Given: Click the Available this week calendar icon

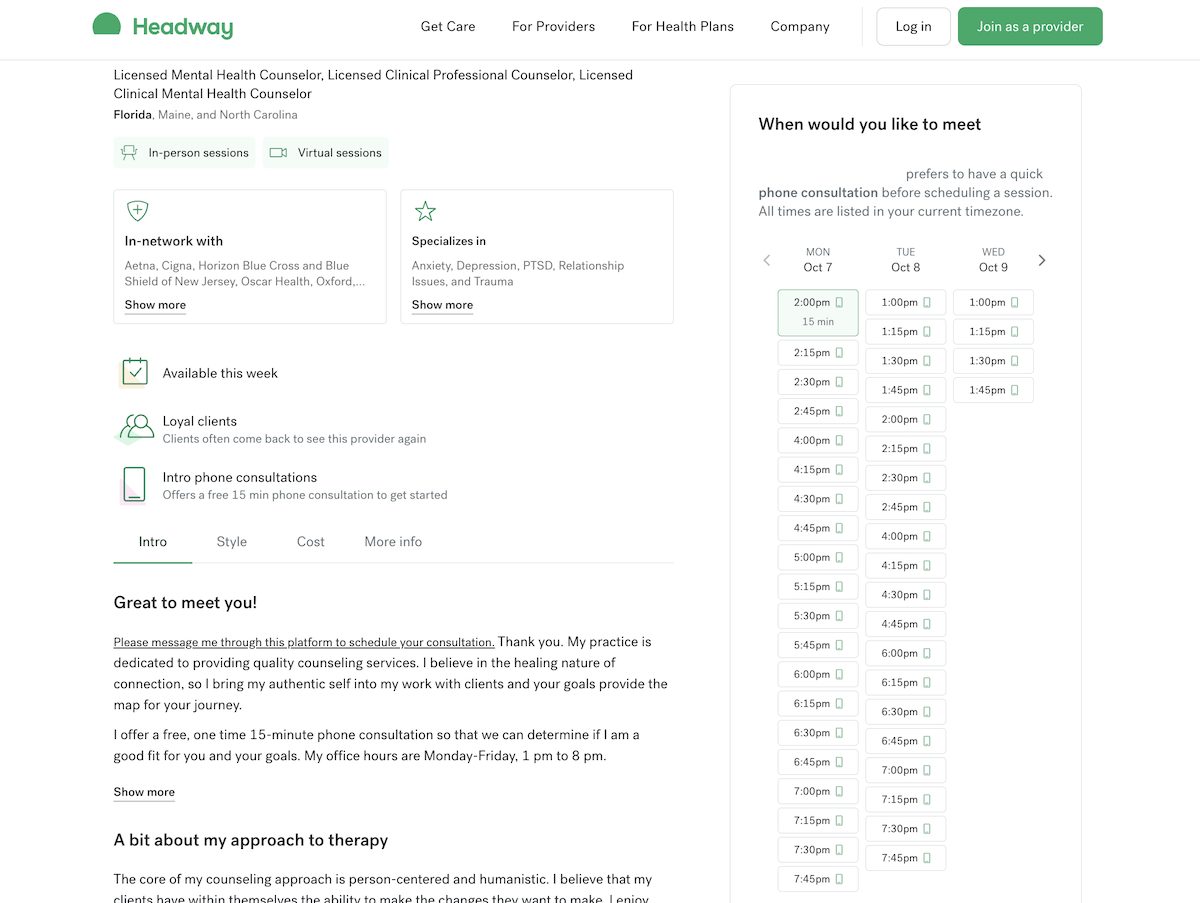Looking at the screenshot, I should pos(135,372).
